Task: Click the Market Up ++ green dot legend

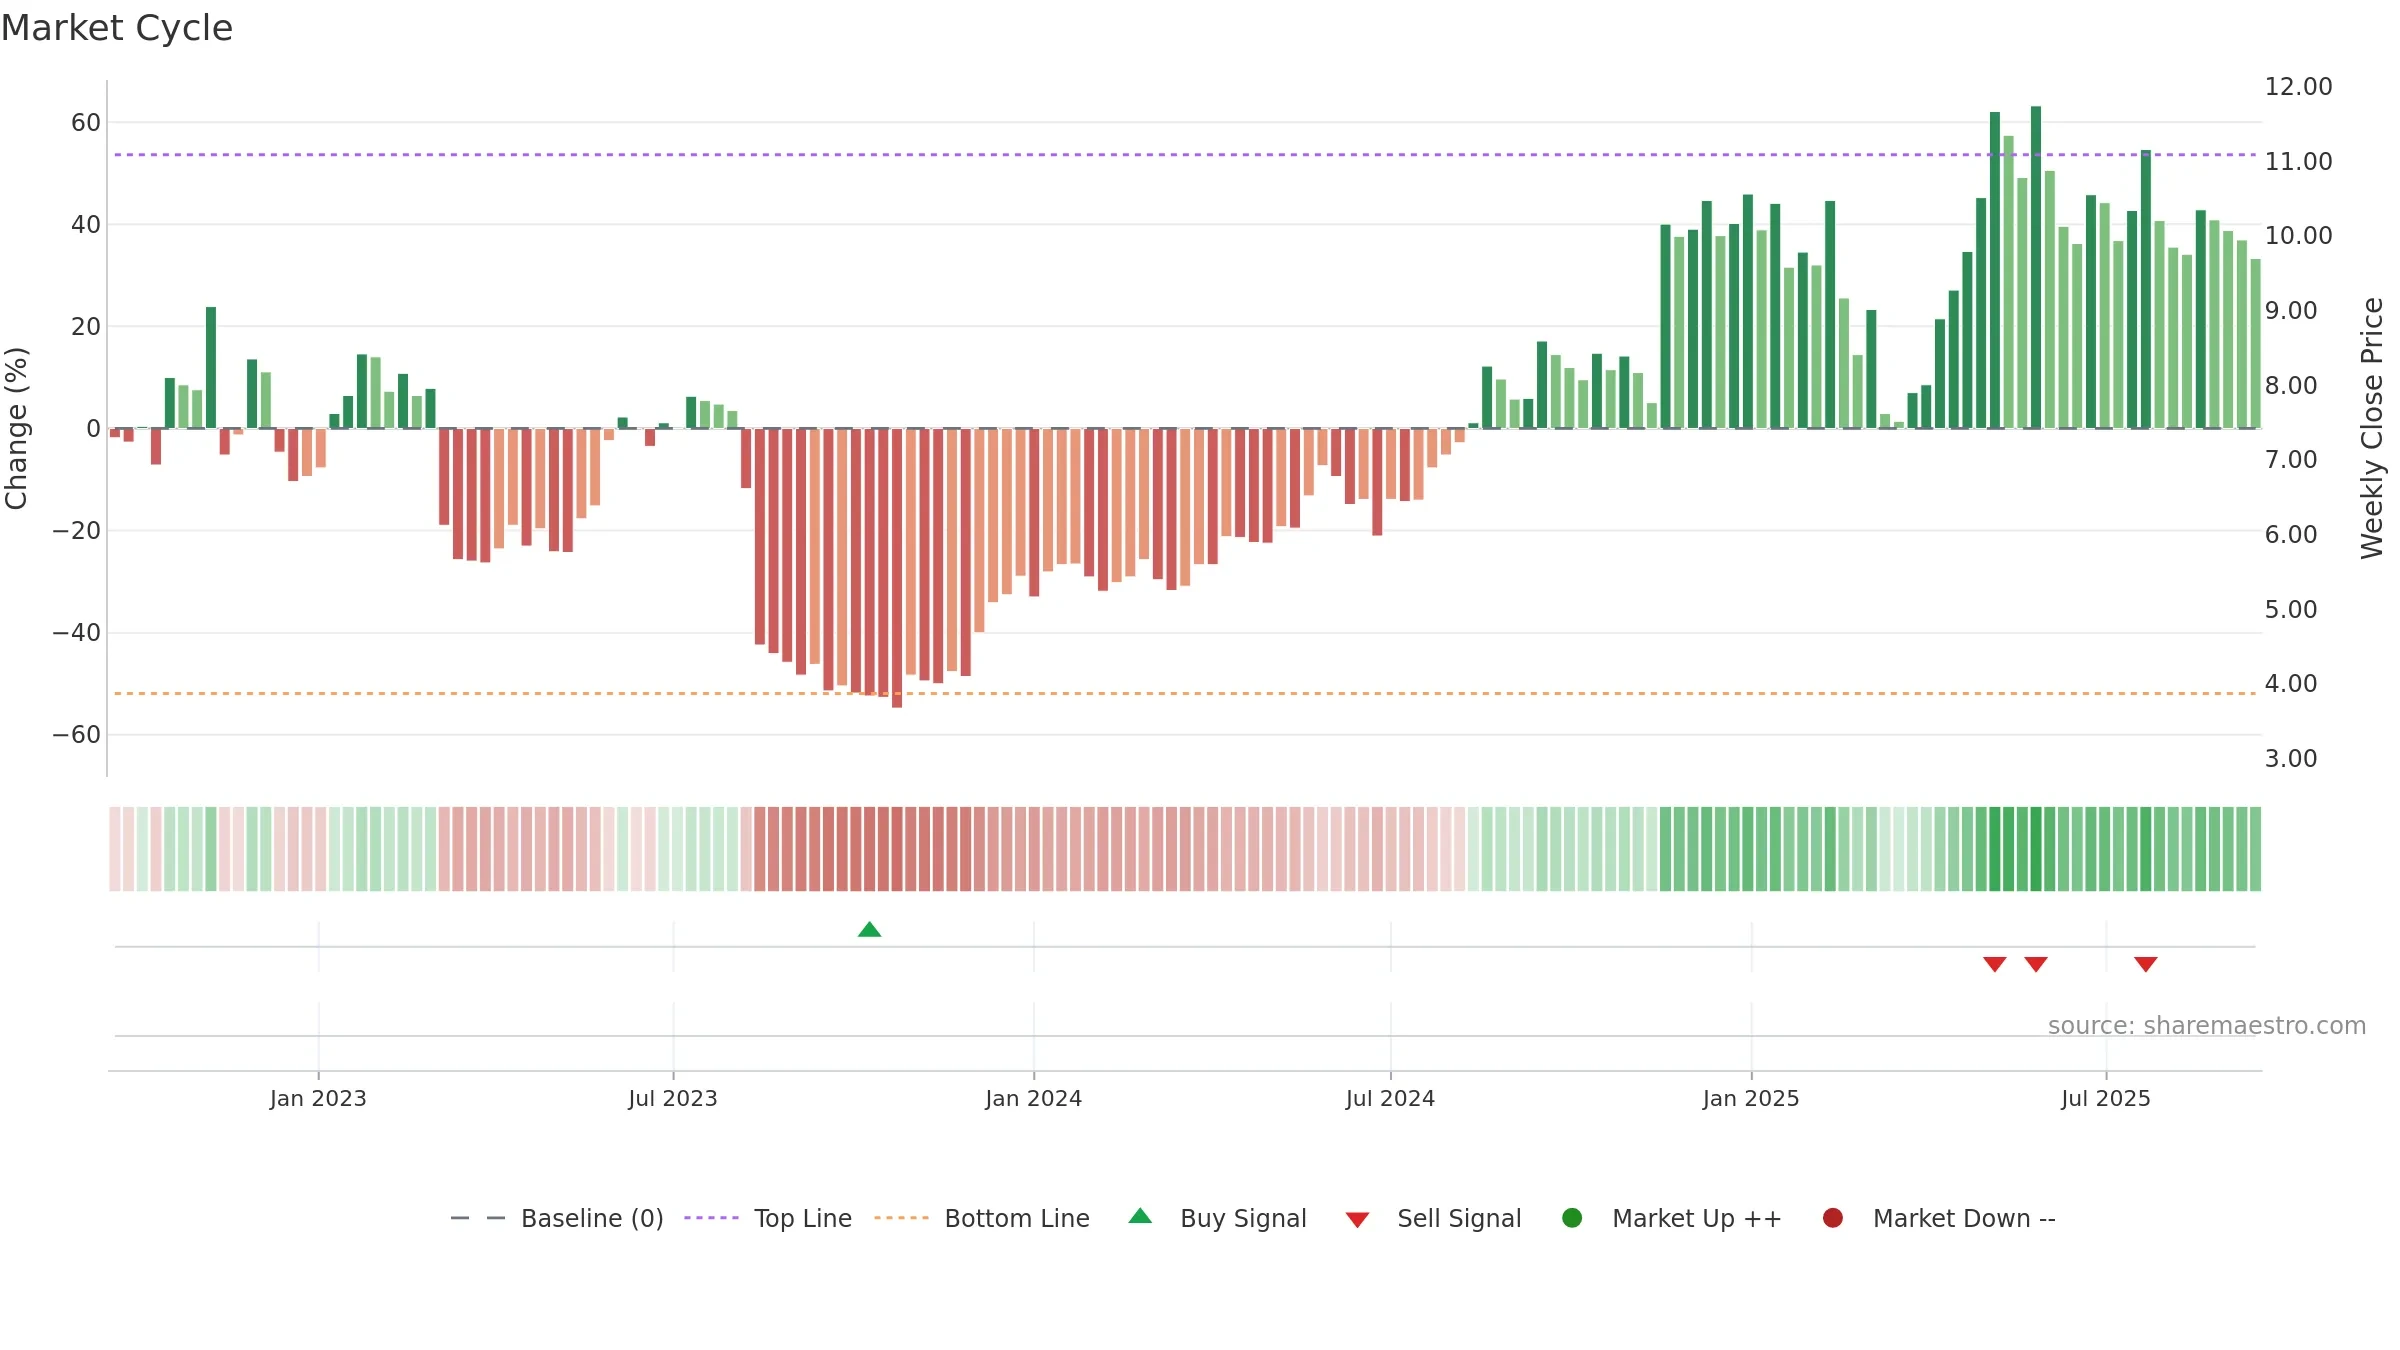Action: coord(1572,1218)
